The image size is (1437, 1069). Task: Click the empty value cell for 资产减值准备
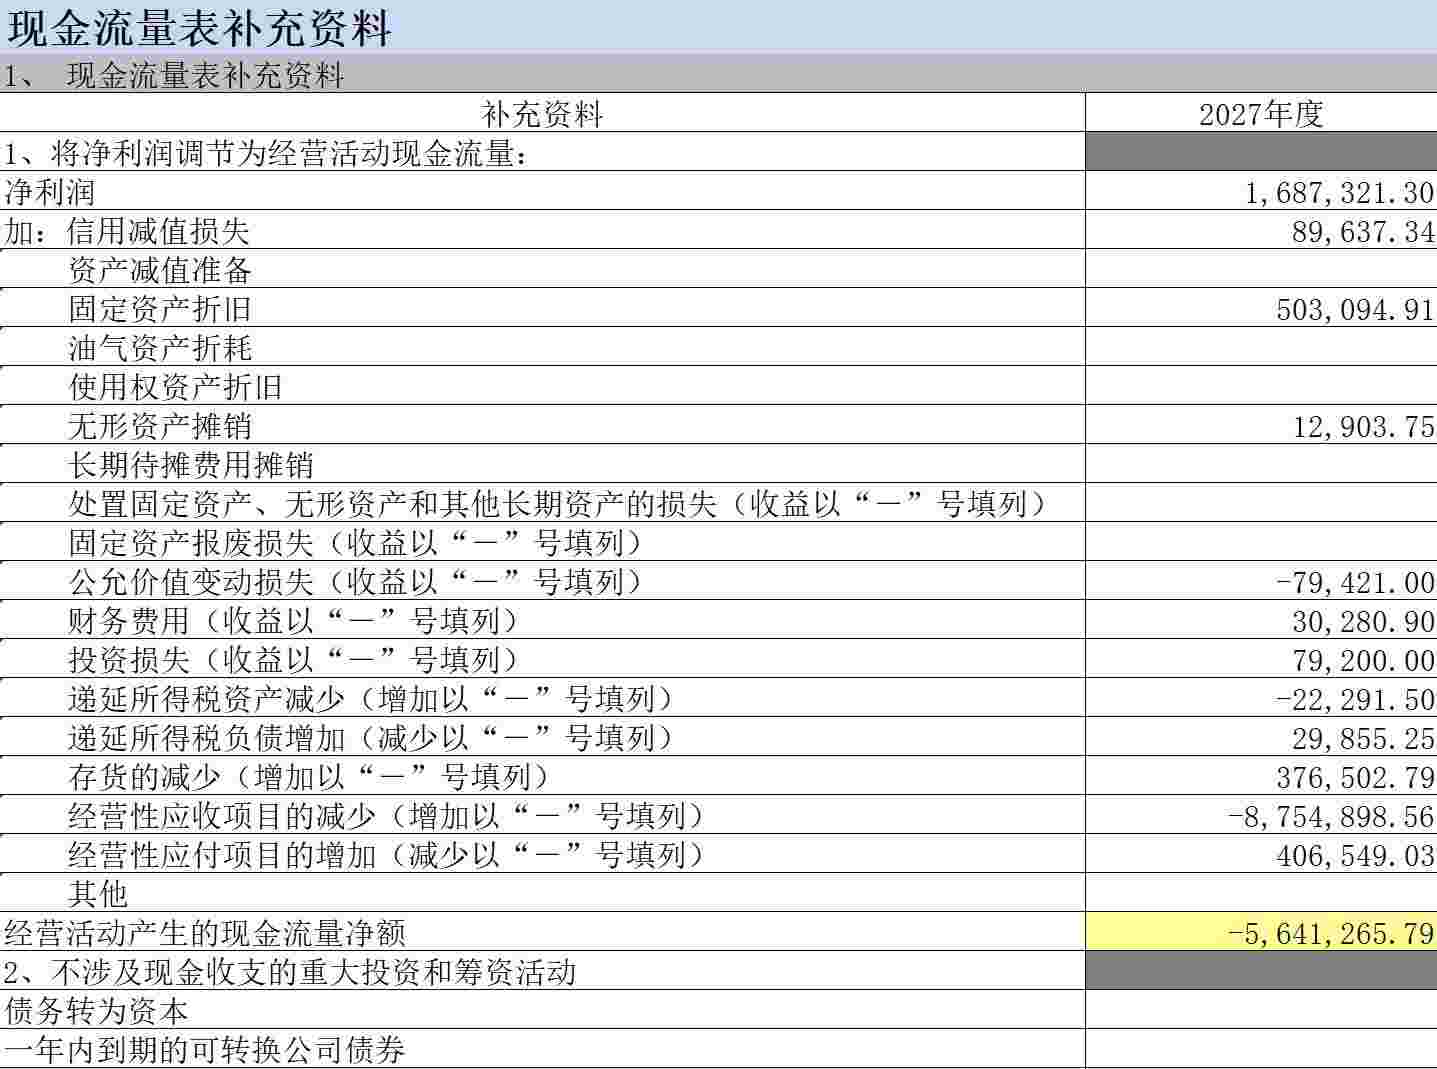(1261, 269)
